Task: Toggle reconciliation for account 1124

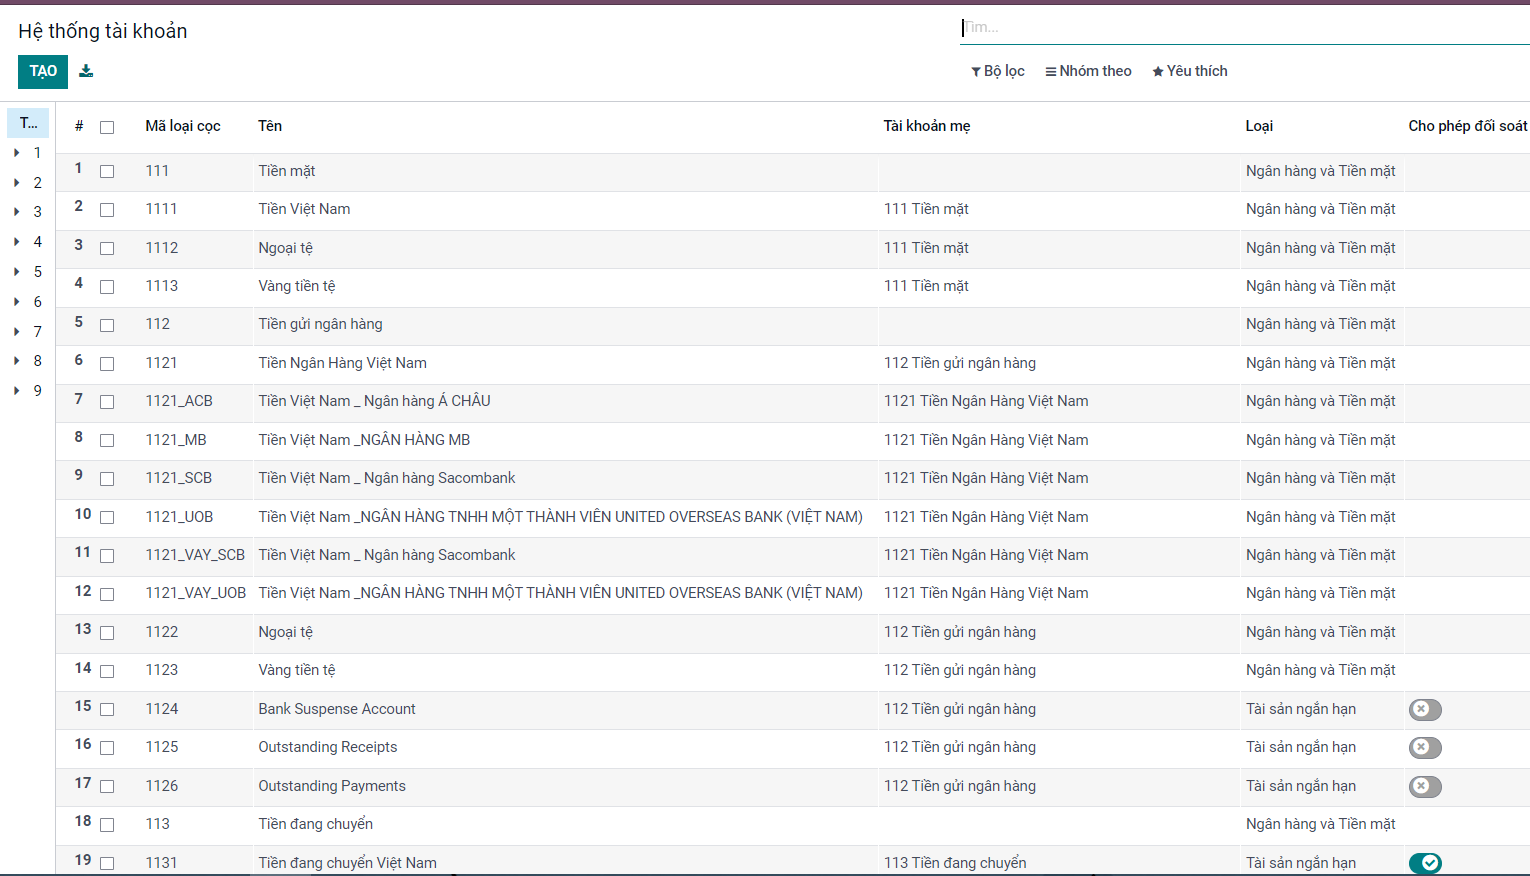Action: [1424, 709]
